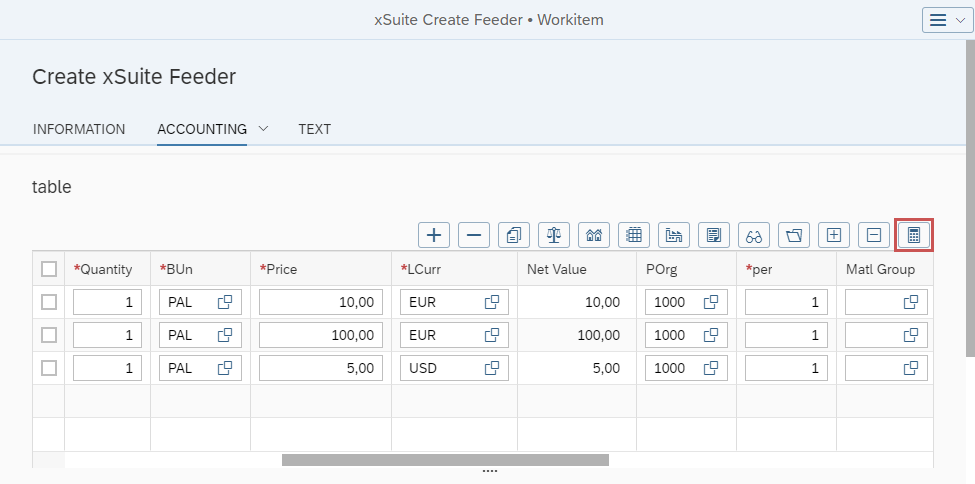This screenshot has height=484, width=975.
Task: Tick the select-all checkbox in table header
Action: point(49,269)
